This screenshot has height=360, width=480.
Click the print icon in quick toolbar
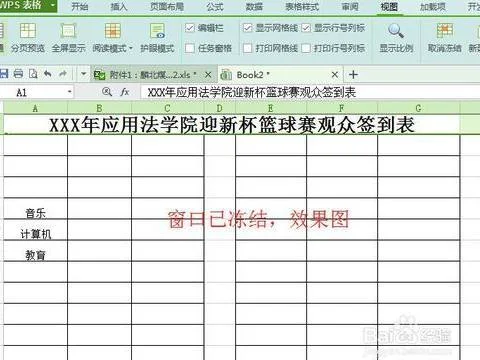18,74
